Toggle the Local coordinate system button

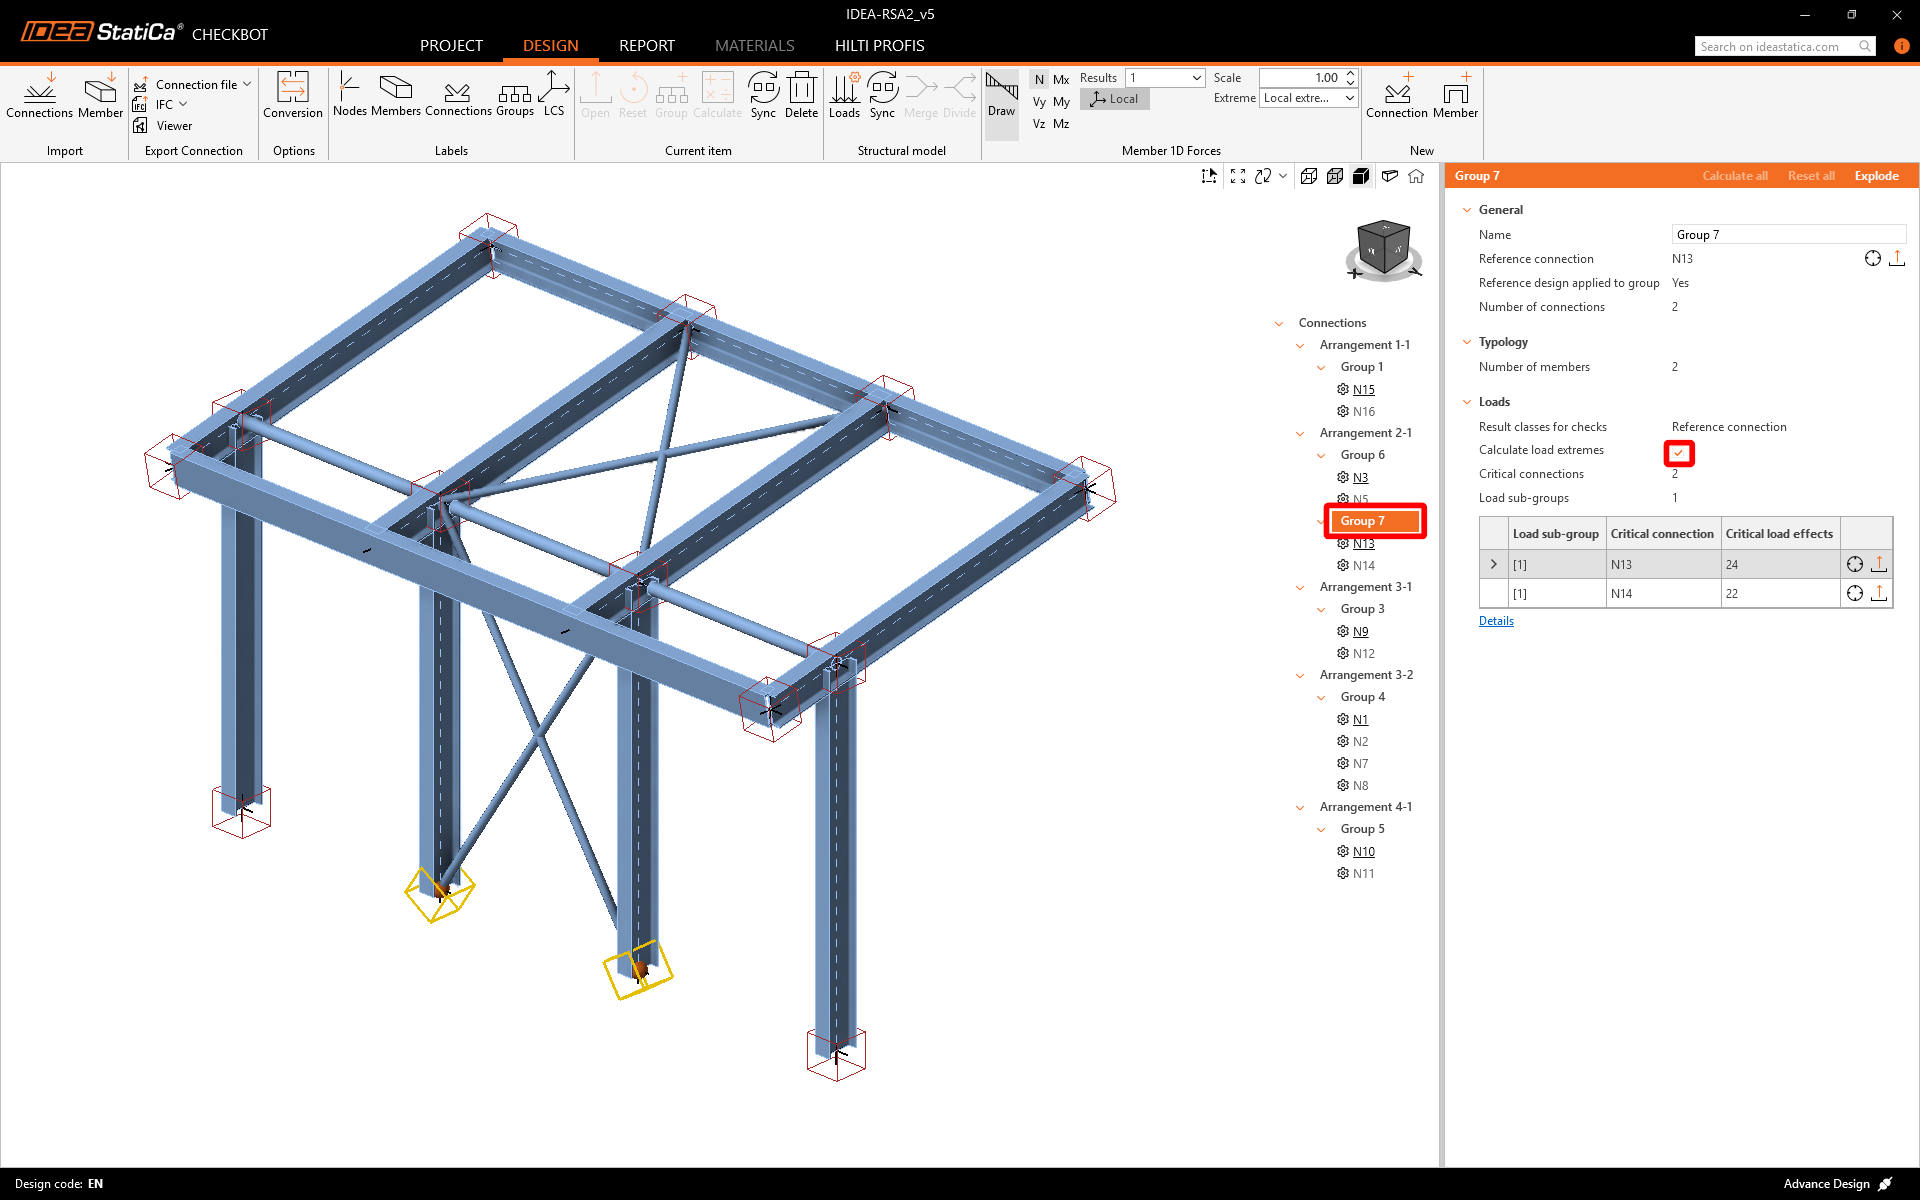1115,99
